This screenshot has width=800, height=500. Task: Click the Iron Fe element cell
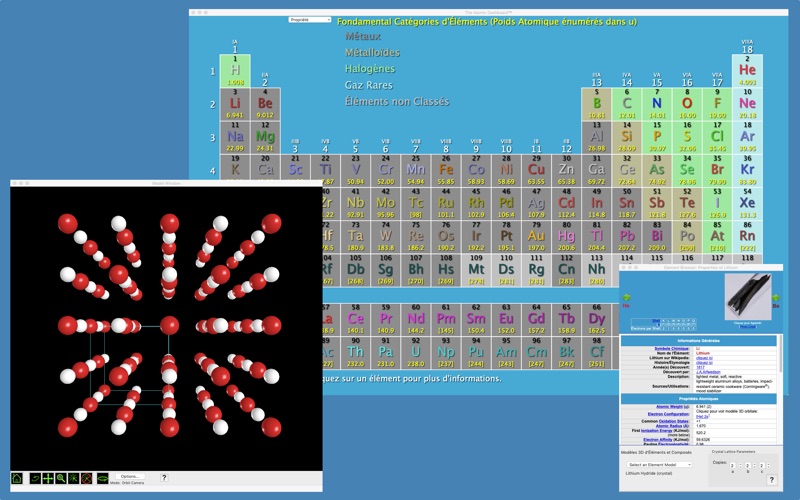click(446, 170)
